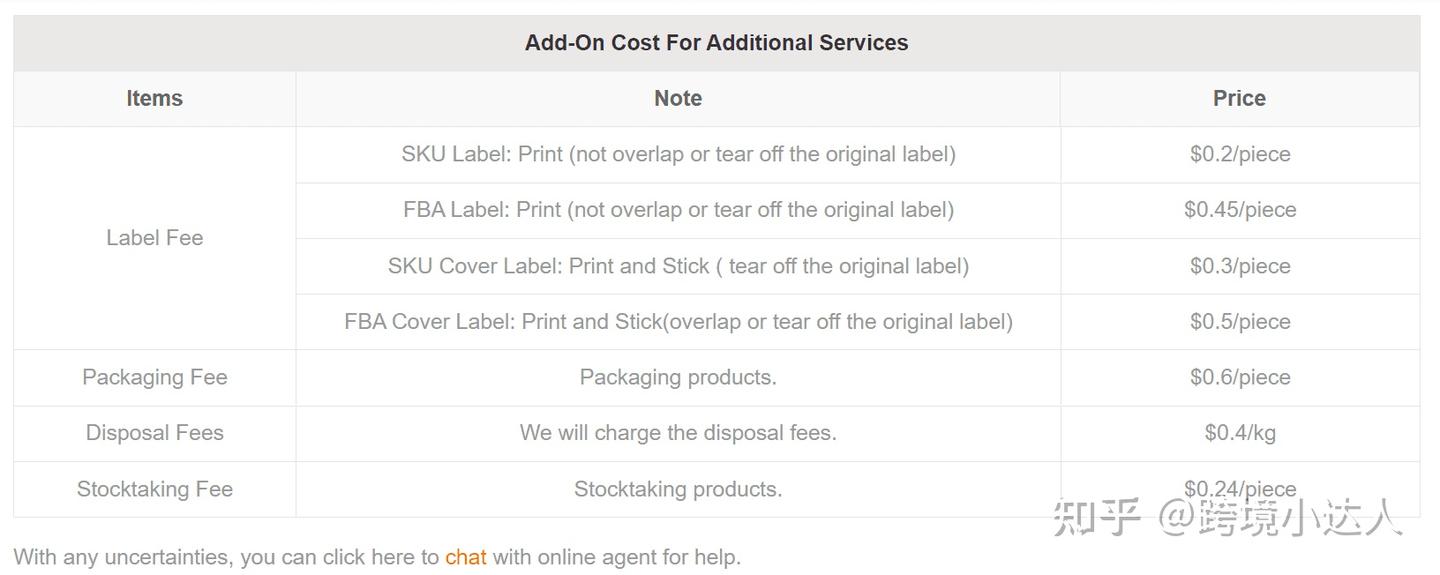Click the $0.4/kg price cell
1440x575 pixels.
point(1239,433)
